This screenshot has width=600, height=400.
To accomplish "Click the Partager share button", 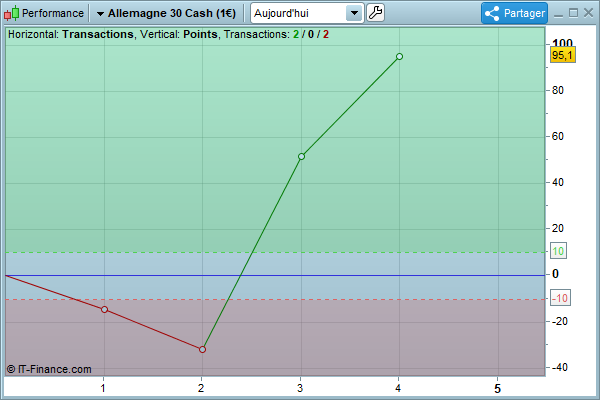I will click(x=514, y=13).
